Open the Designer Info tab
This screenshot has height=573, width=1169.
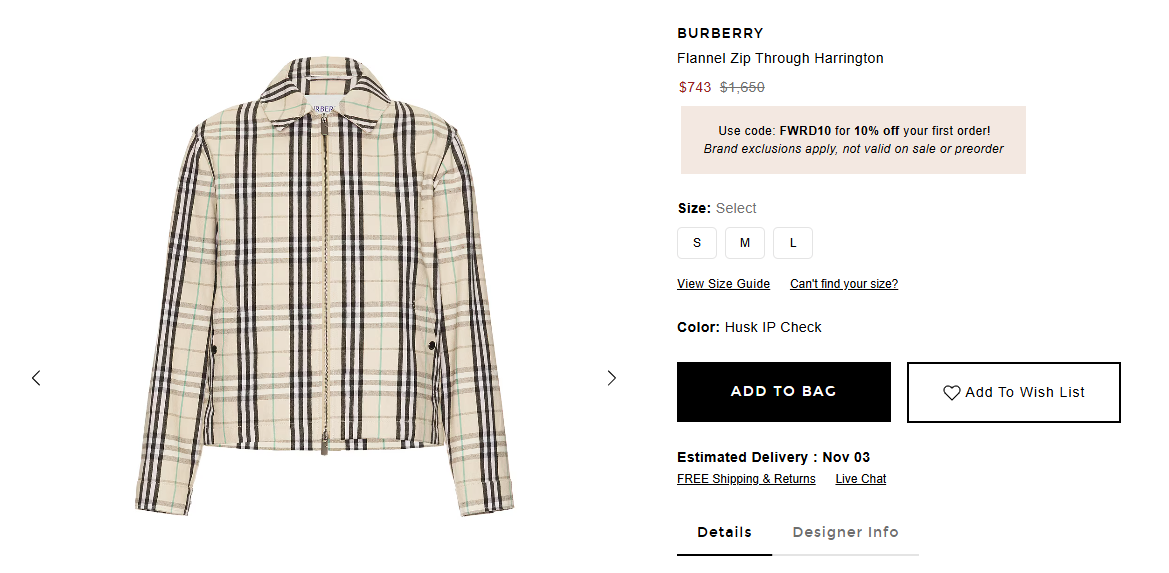coord(845,532)
